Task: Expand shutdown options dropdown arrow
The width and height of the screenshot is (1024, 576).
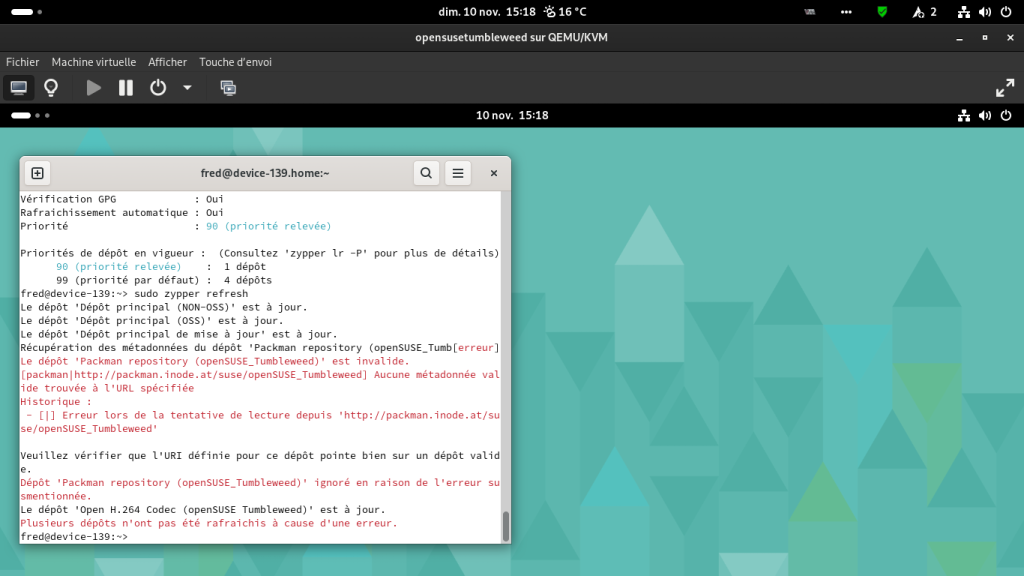Action: click(187, 88)
